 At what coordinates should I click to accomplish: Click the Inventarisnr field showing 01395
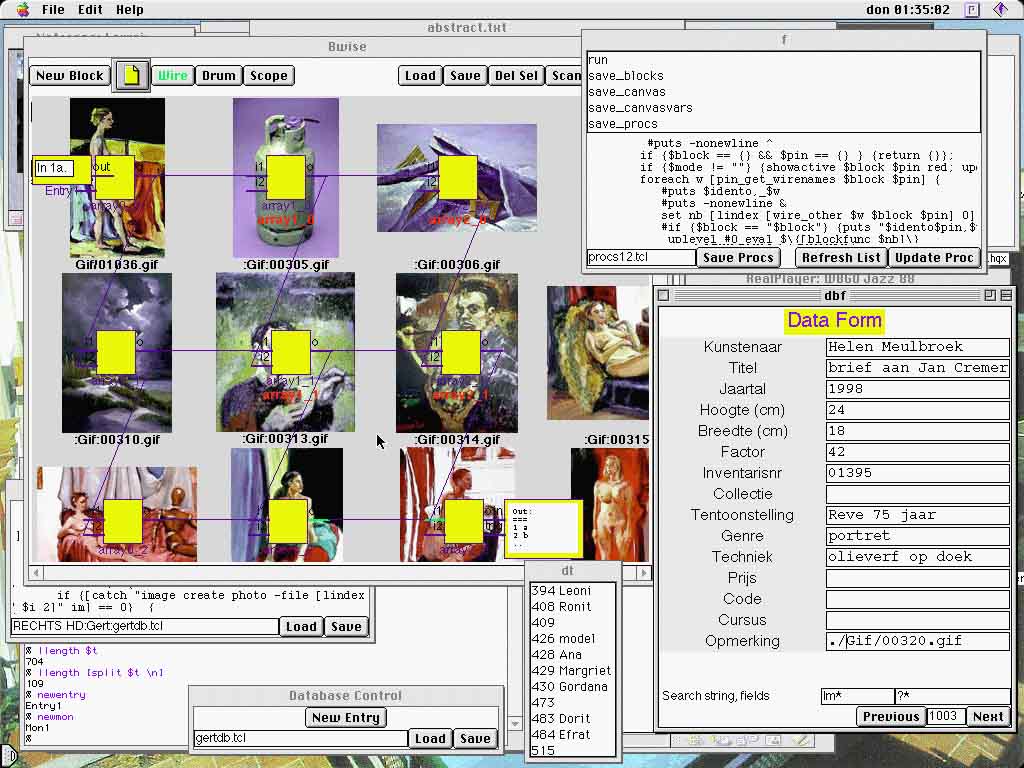point(918,473)
